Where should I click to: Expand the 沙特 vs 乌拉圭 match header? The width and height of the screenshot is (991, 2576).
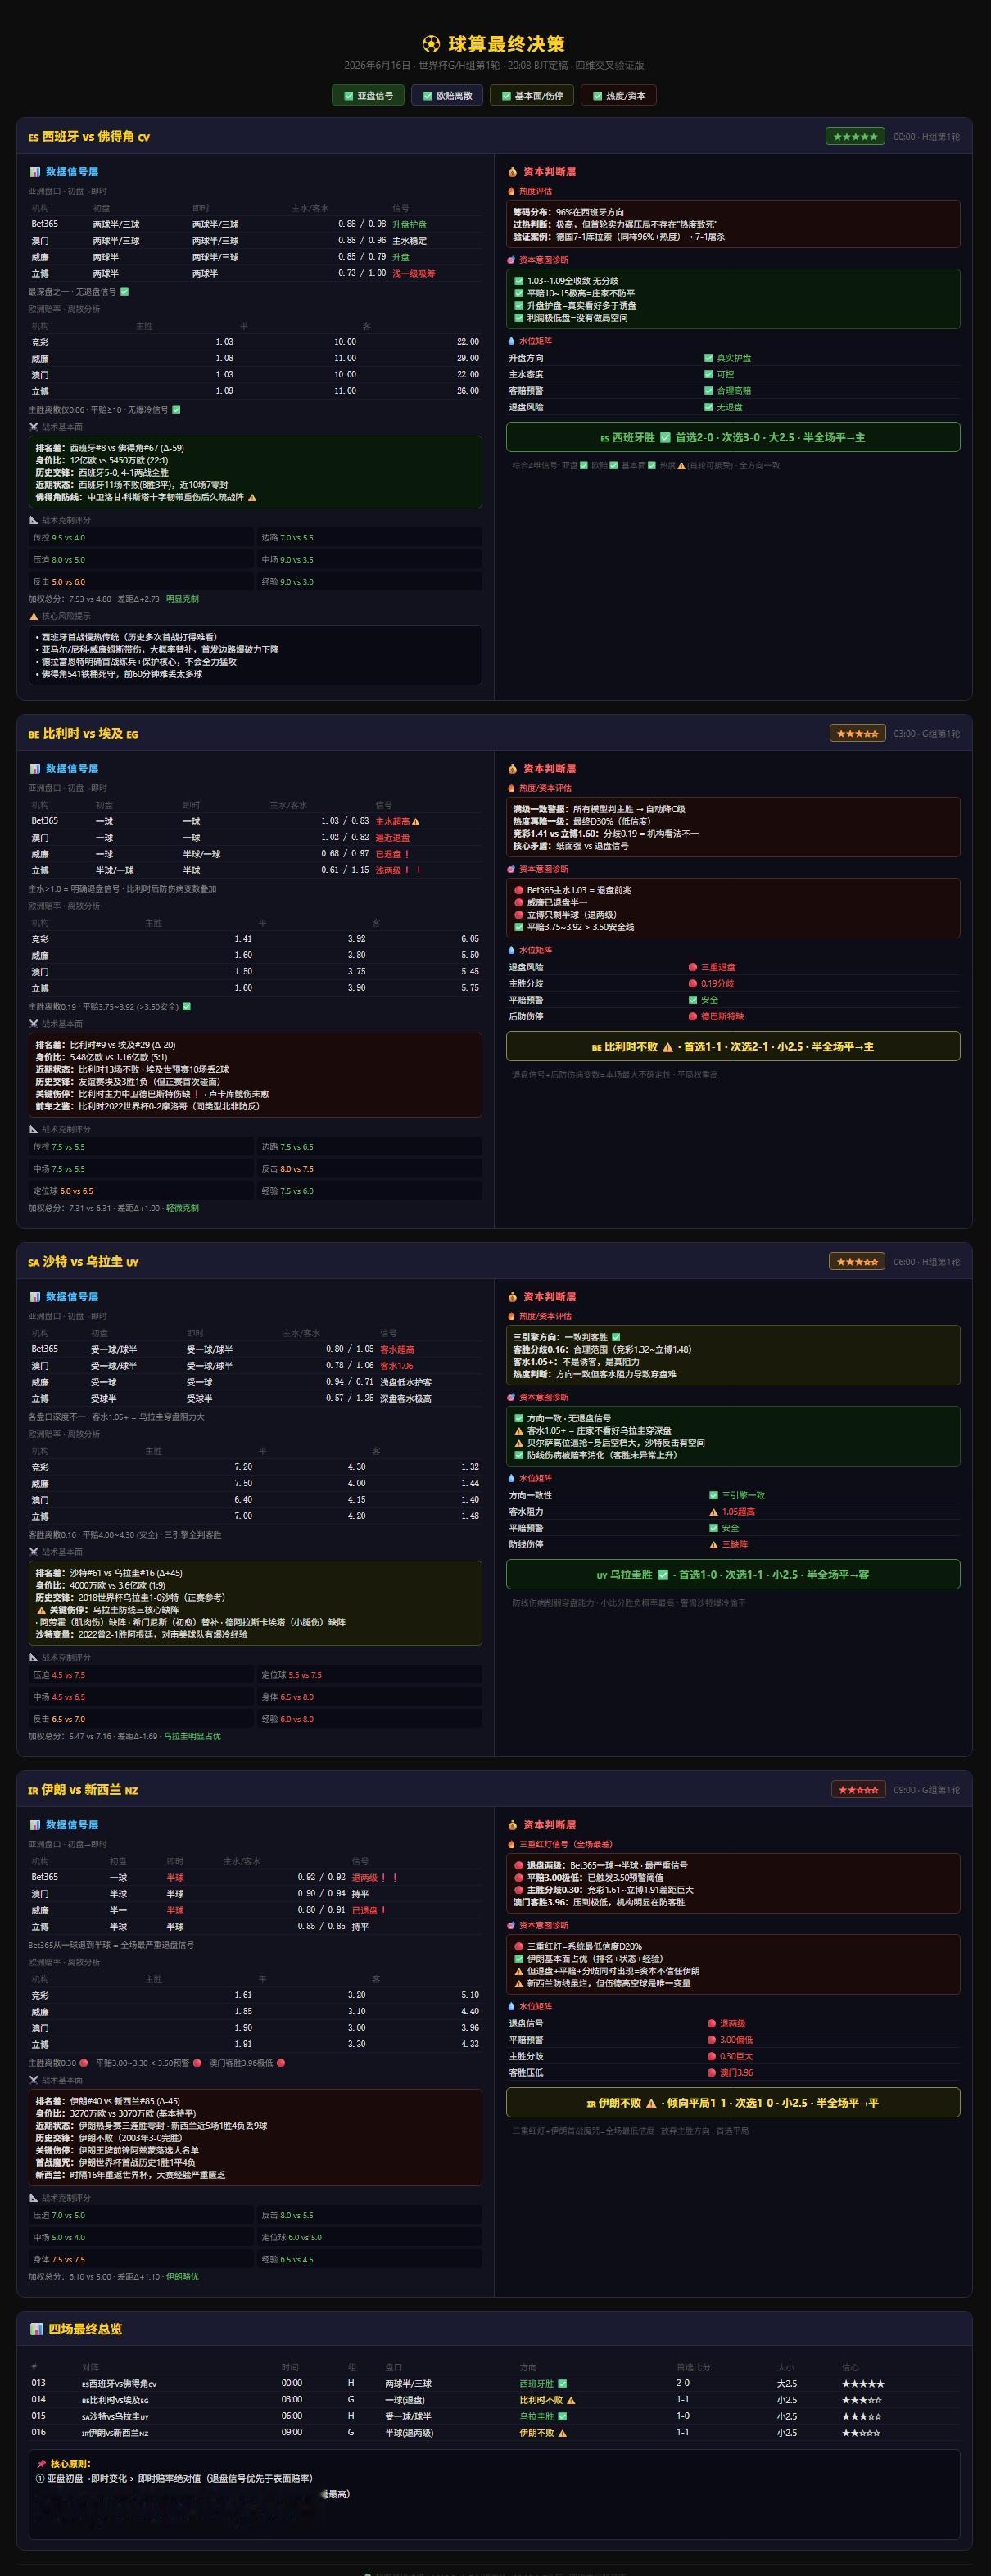494,1261
